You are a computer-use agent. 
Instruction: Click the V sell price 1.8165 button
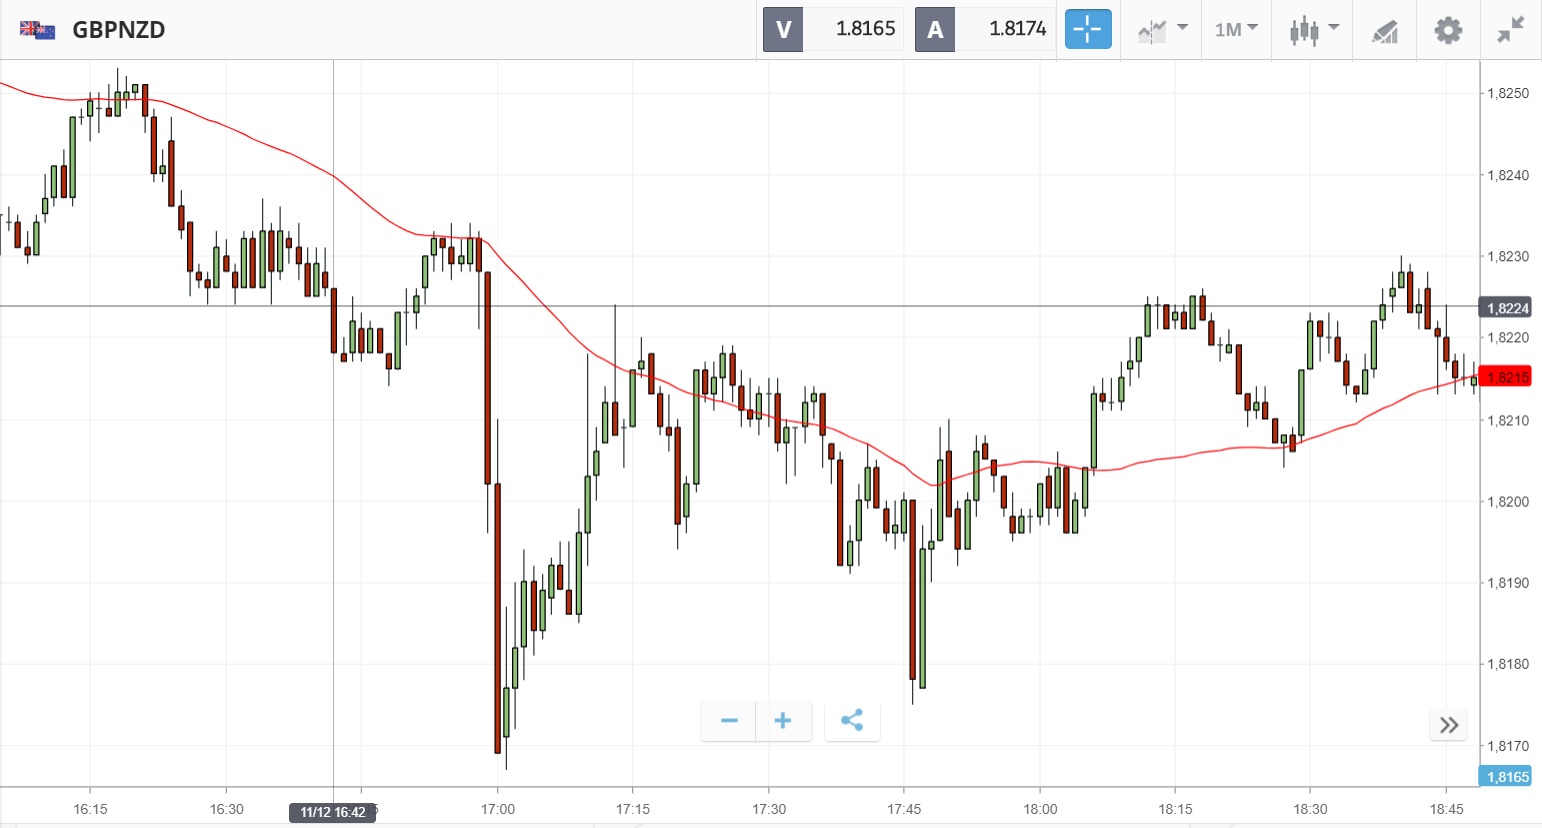tap(833, 29)
